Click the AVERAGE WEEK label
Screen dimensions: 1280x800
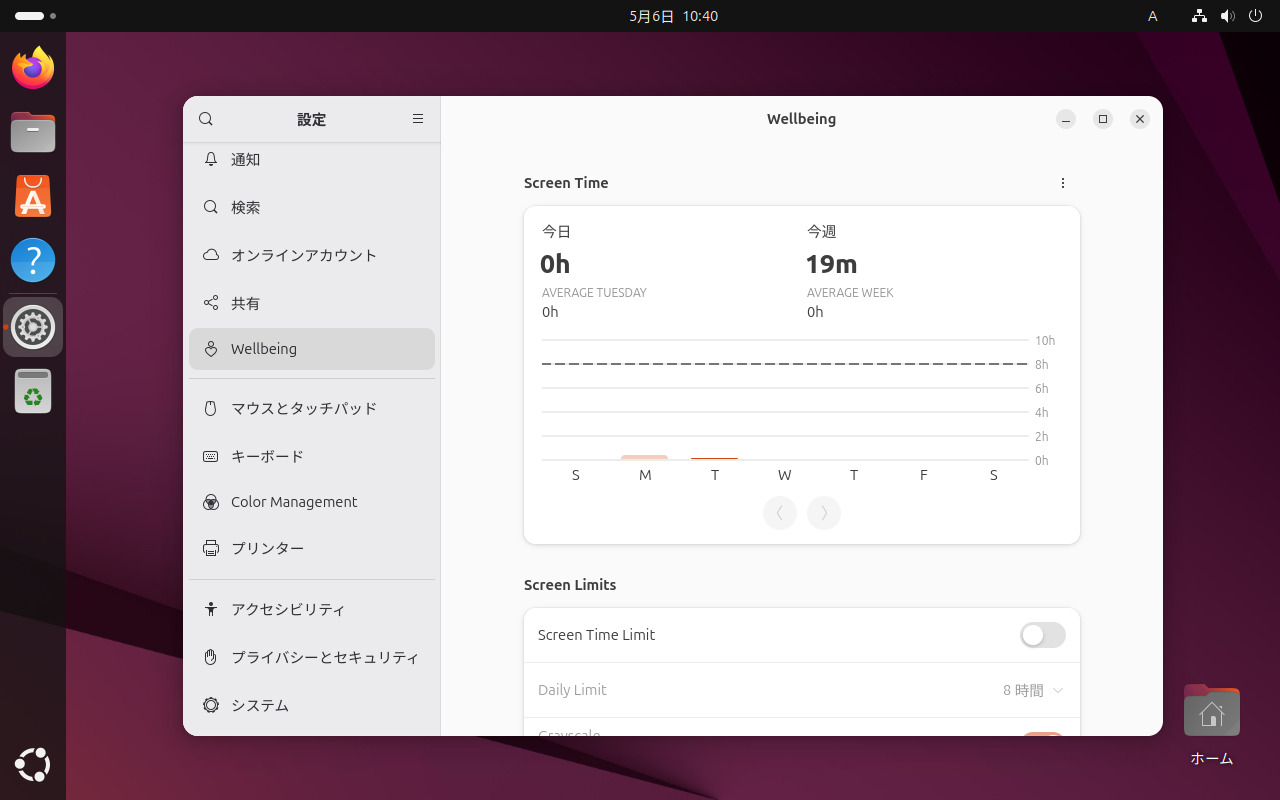850,293
